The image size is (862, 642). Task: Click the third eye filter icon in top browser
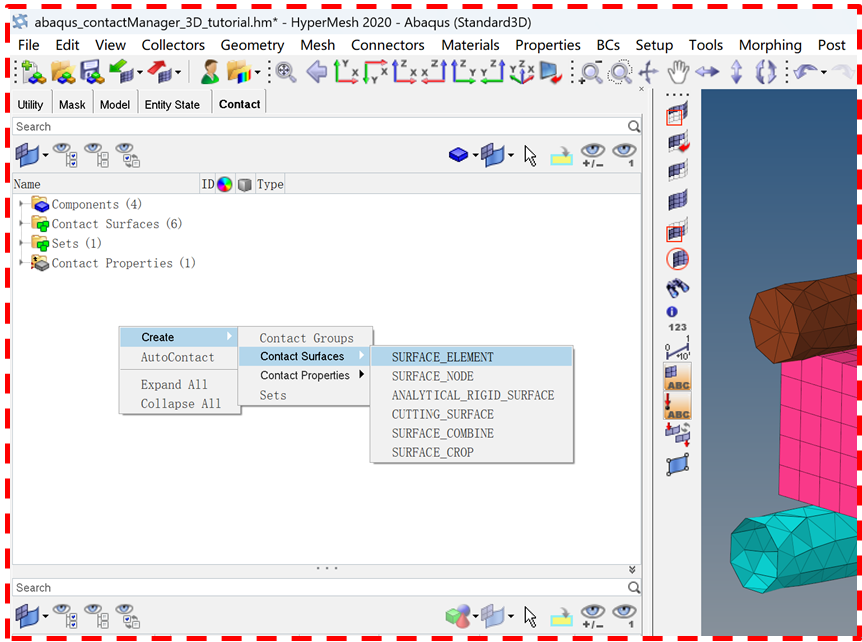click(x=128, y=155)
